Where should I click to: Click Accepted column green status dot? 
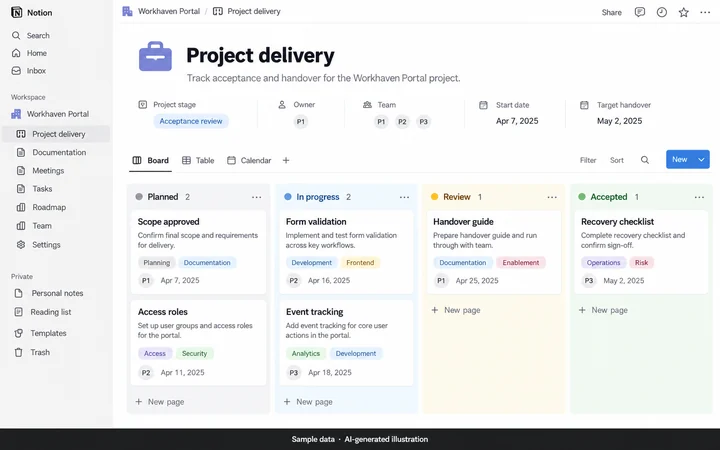coord(582,197)
